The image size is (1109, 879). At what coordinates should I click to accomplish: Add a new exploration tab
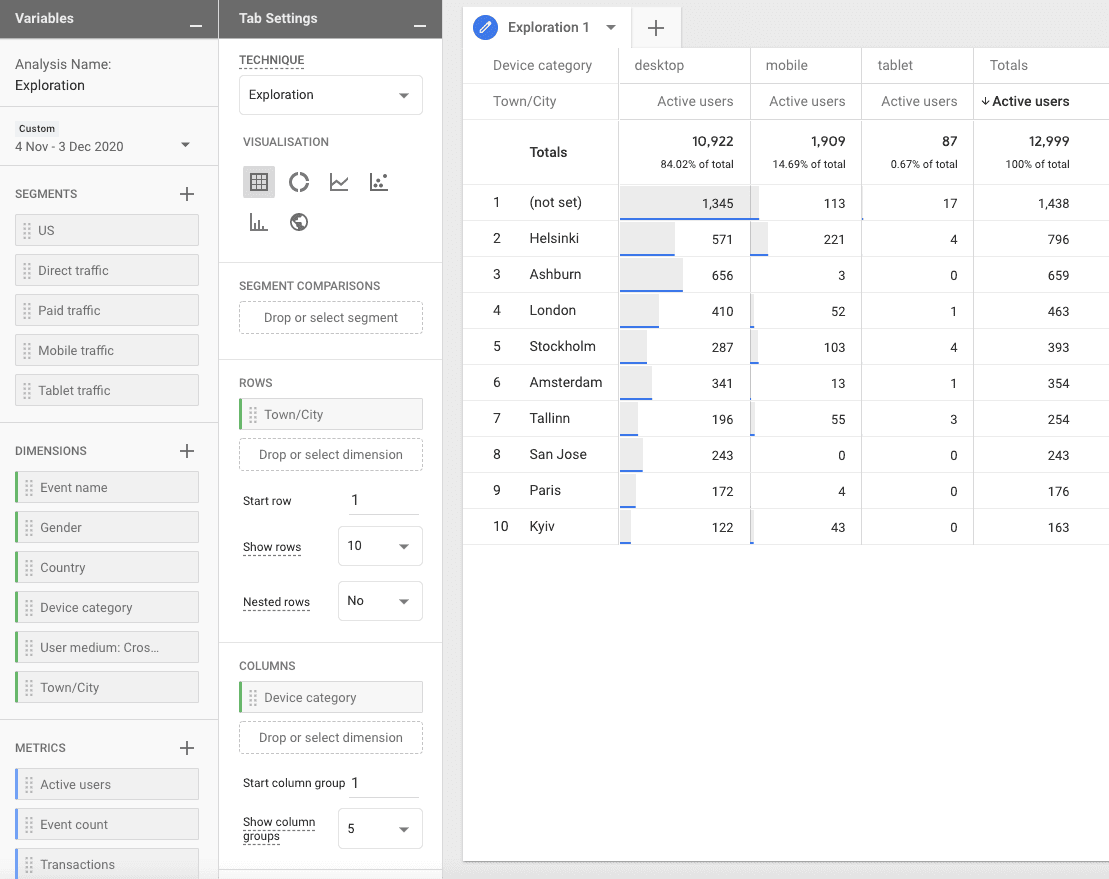[x=656, y=28]
